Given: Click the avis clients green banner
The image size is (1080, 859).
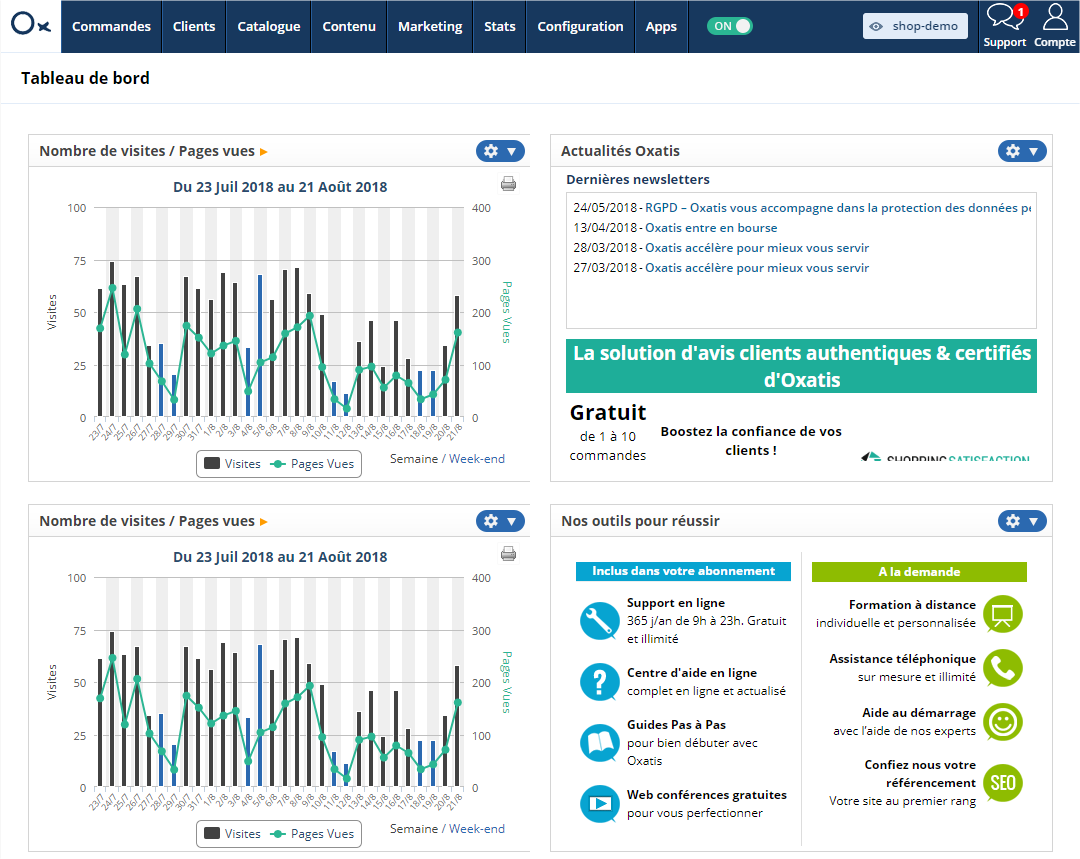Looking at the screenshot, I should pos(801,366).
